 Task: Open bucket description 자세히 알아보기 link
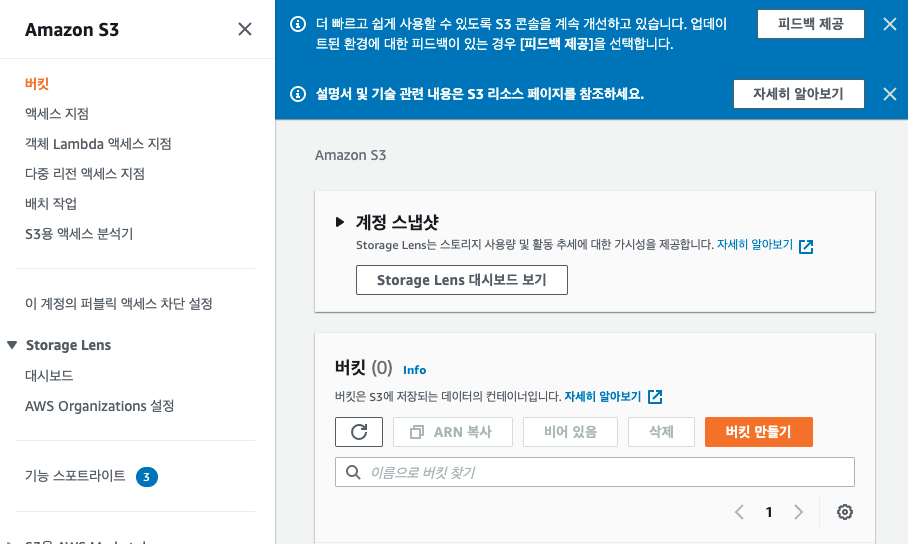(603, 396)
